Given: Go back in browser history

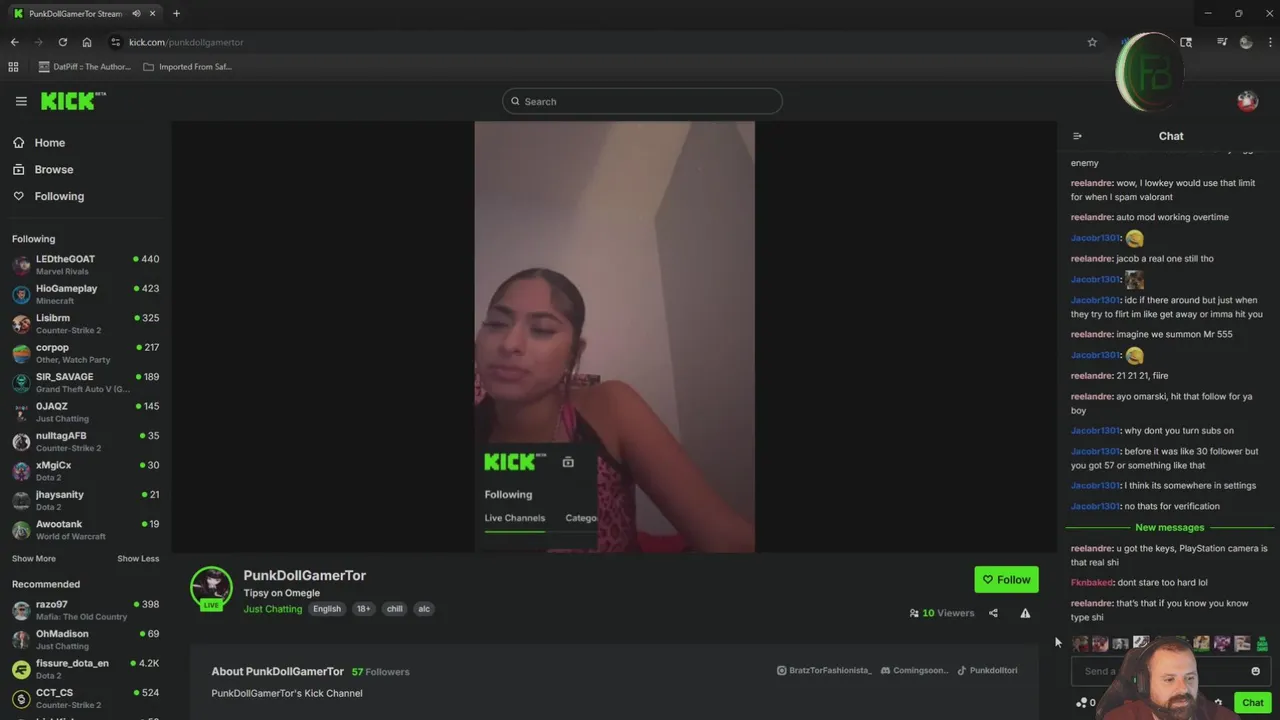Looking at the screenshot, I should pos(14,42).
